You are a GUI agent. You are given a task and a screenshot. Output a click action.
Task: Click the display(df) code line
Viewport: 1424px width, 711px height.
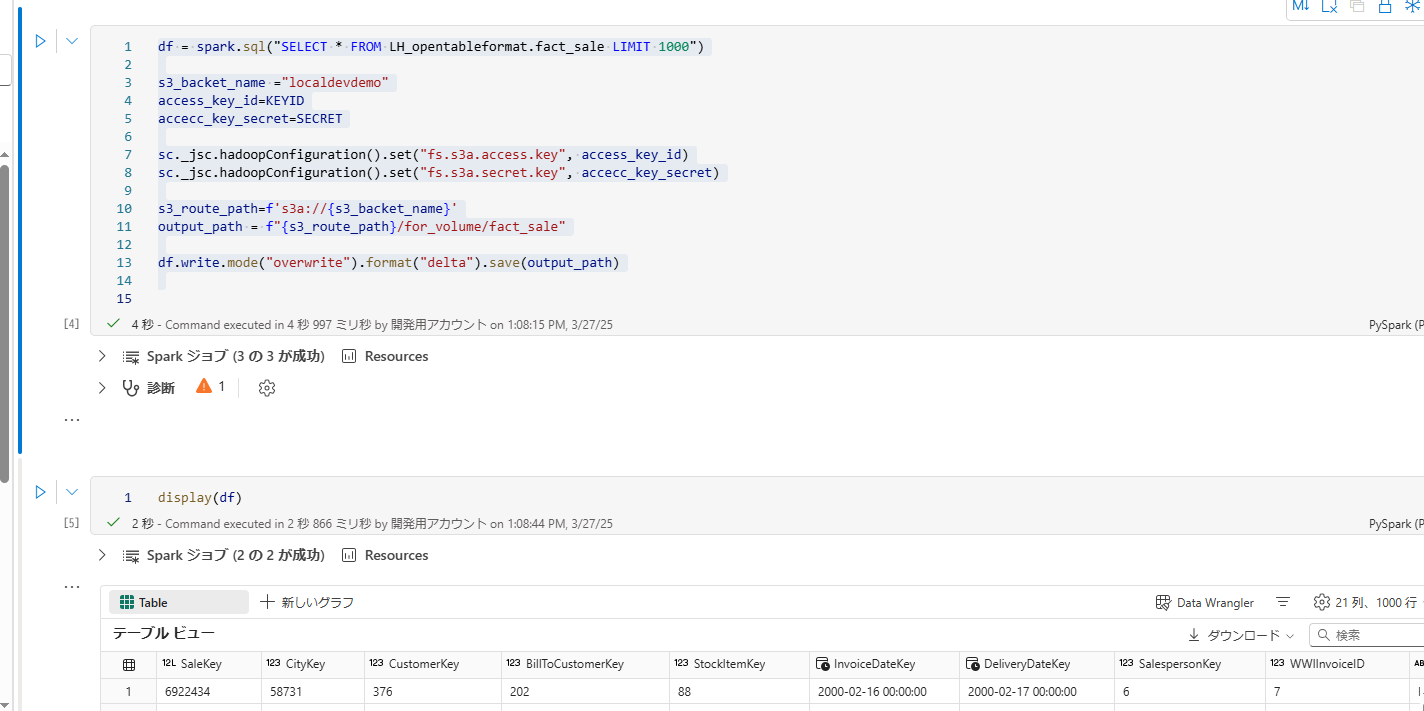pyautogui.click(x=200, y=497)
